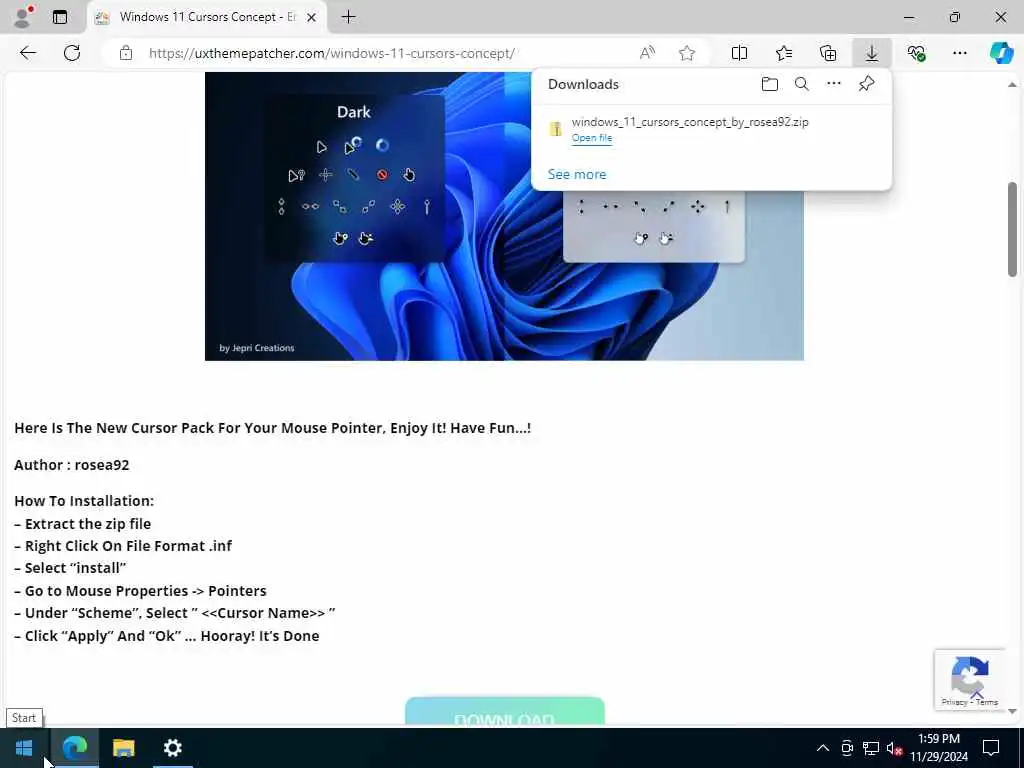
Task: Click the muted volume tray icon
Action: click(x=894, y=748)
